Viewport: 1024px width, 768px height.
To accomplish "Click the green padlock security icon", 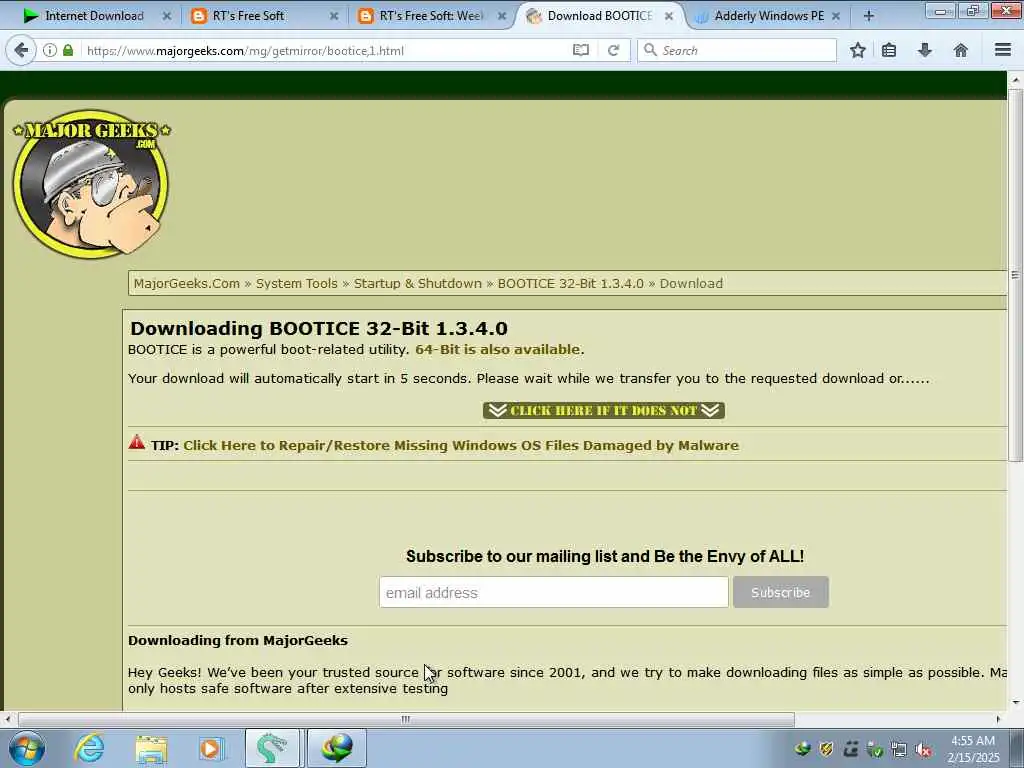I will pyautogui.click(x=68, y=50).
